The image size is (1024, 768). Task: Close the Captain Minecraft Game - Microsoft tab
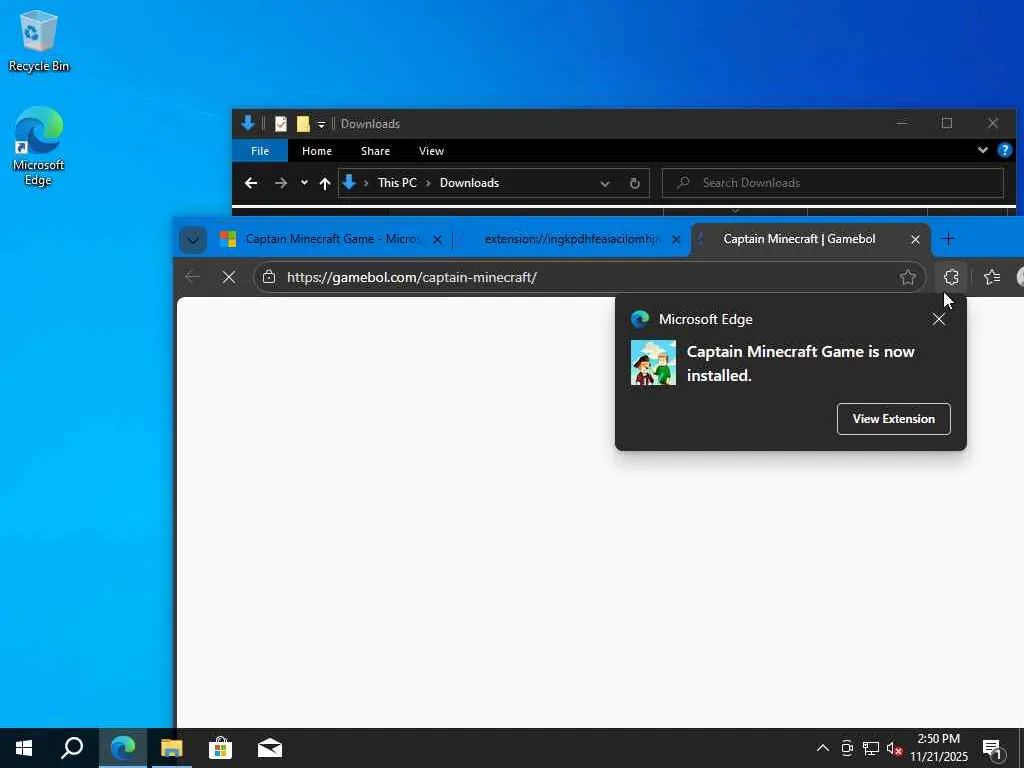click(x=438, y=240)
